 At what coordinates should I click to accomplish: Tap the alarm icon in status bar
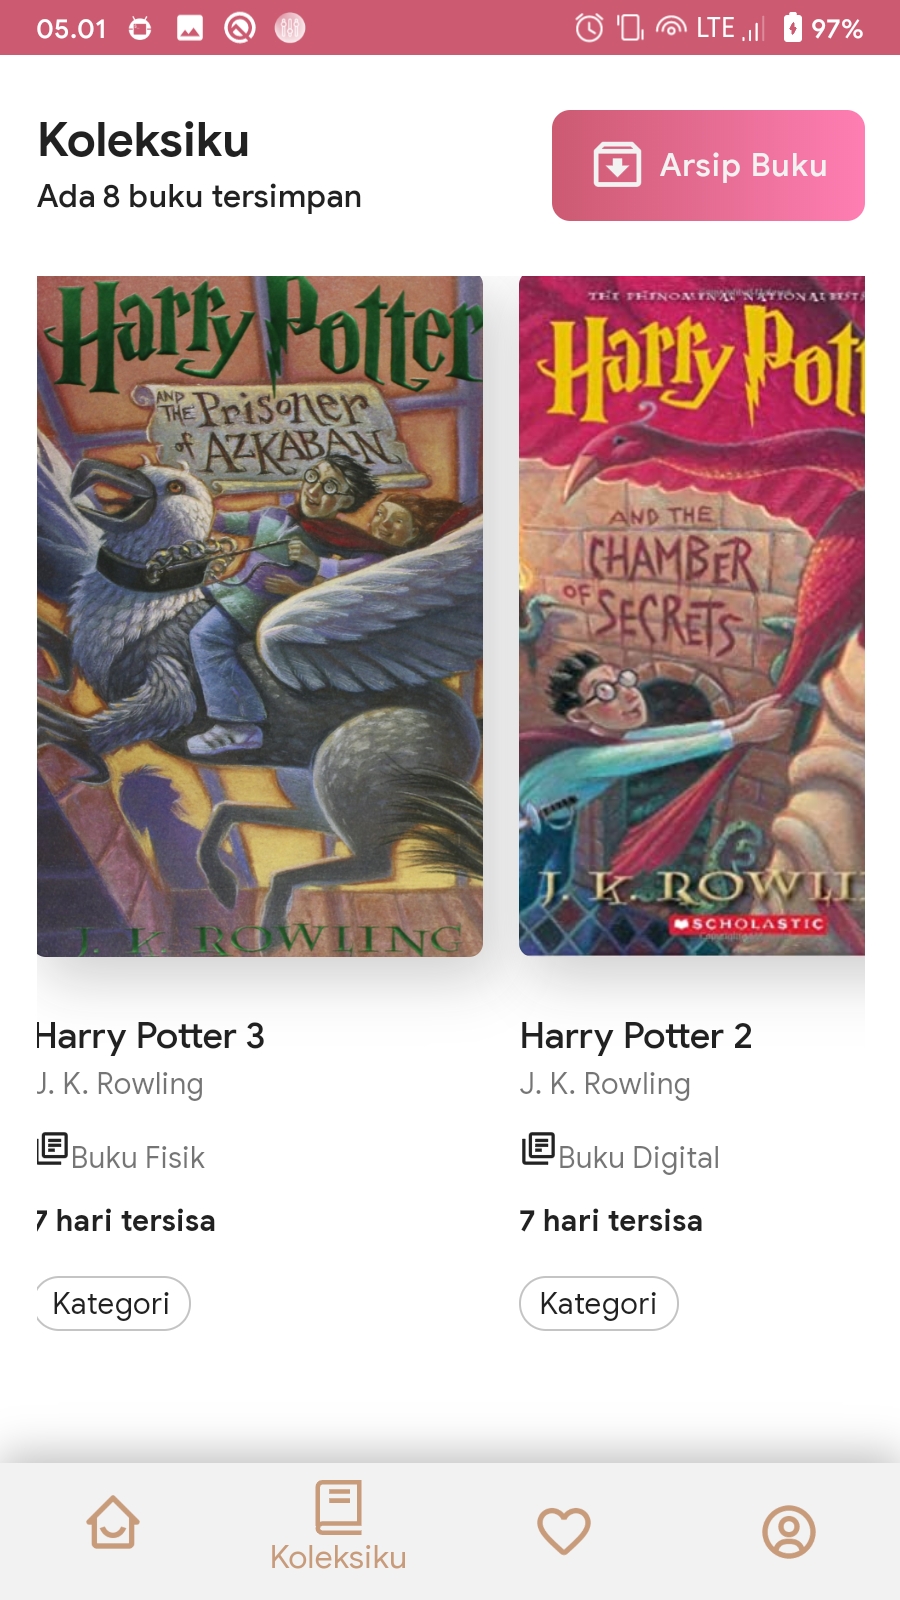[589, 28]
